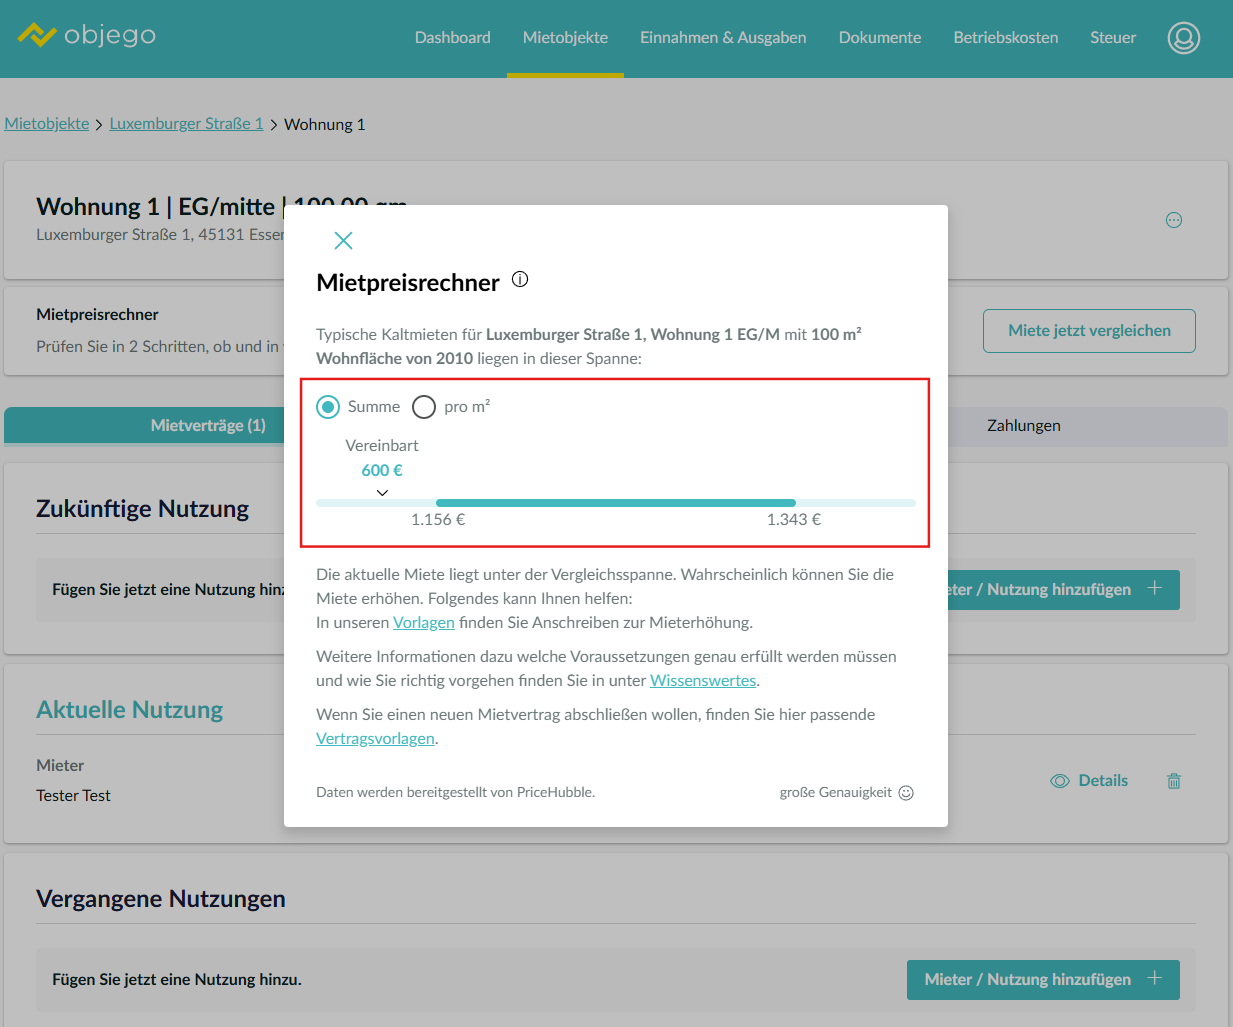Select the pro m² radio button

[x=424, y=407]
